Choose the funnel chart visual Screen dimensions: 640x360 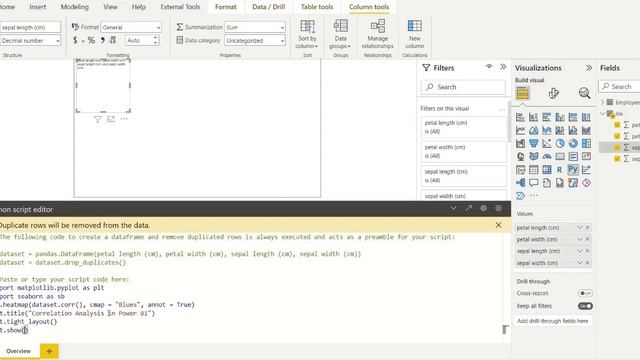click(x=533, y=144)
